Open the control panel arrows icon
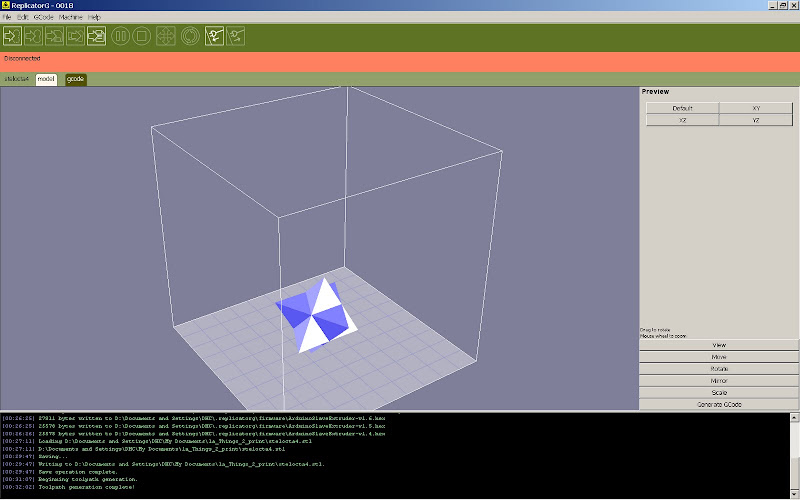800x500 pixels. [x=166, y=36]
